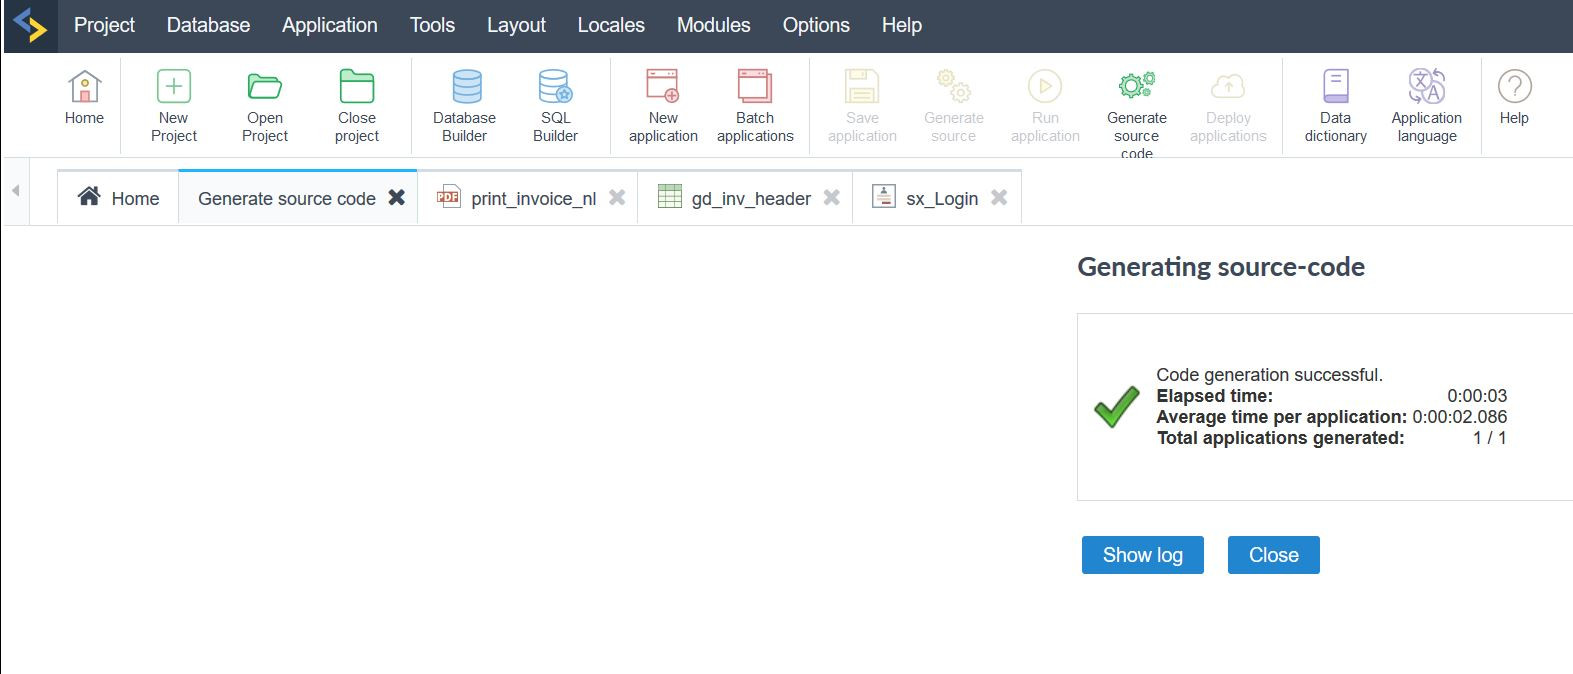Image resolution: width=1573 pixels, height=674 pixels.
Task: Close the gd_inv_header tab
Action: click(831, 197)
